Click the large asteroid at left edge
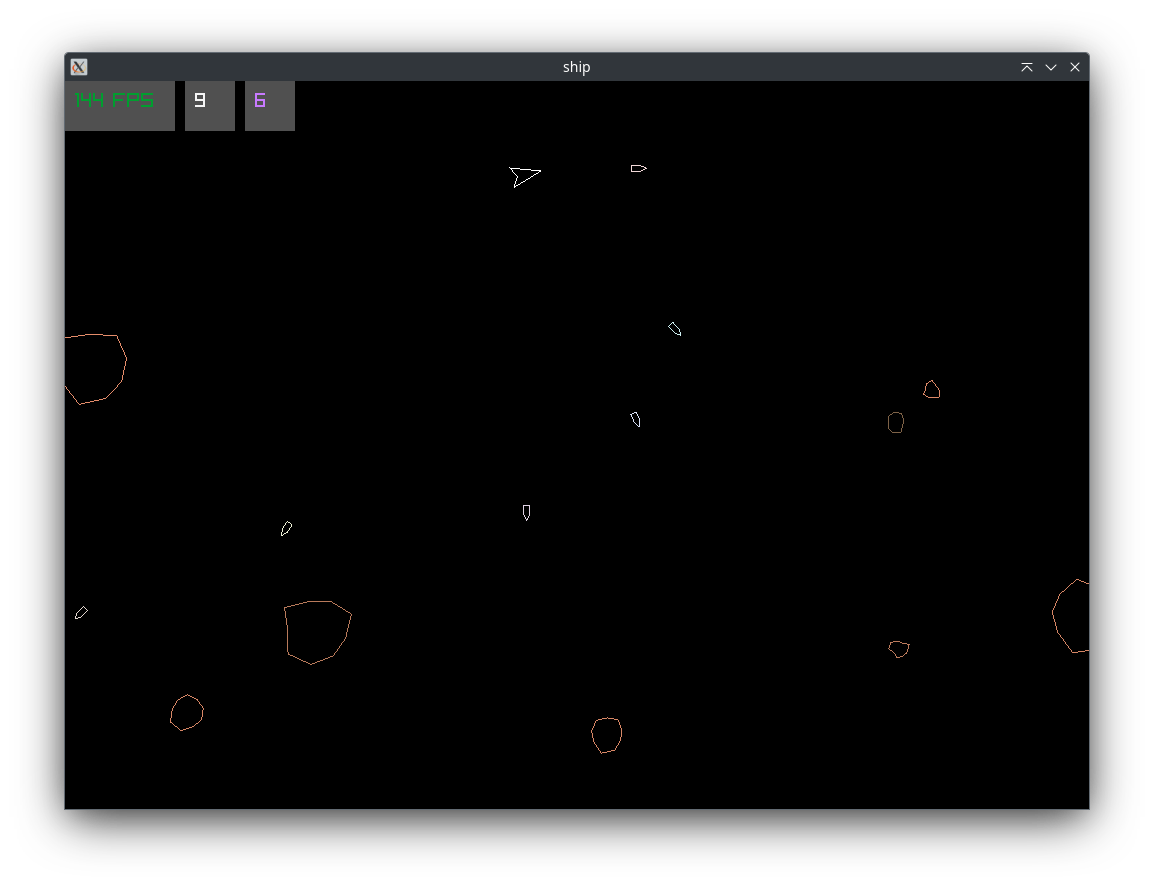This screenshot has height=886, width=1154. point(96,369)
